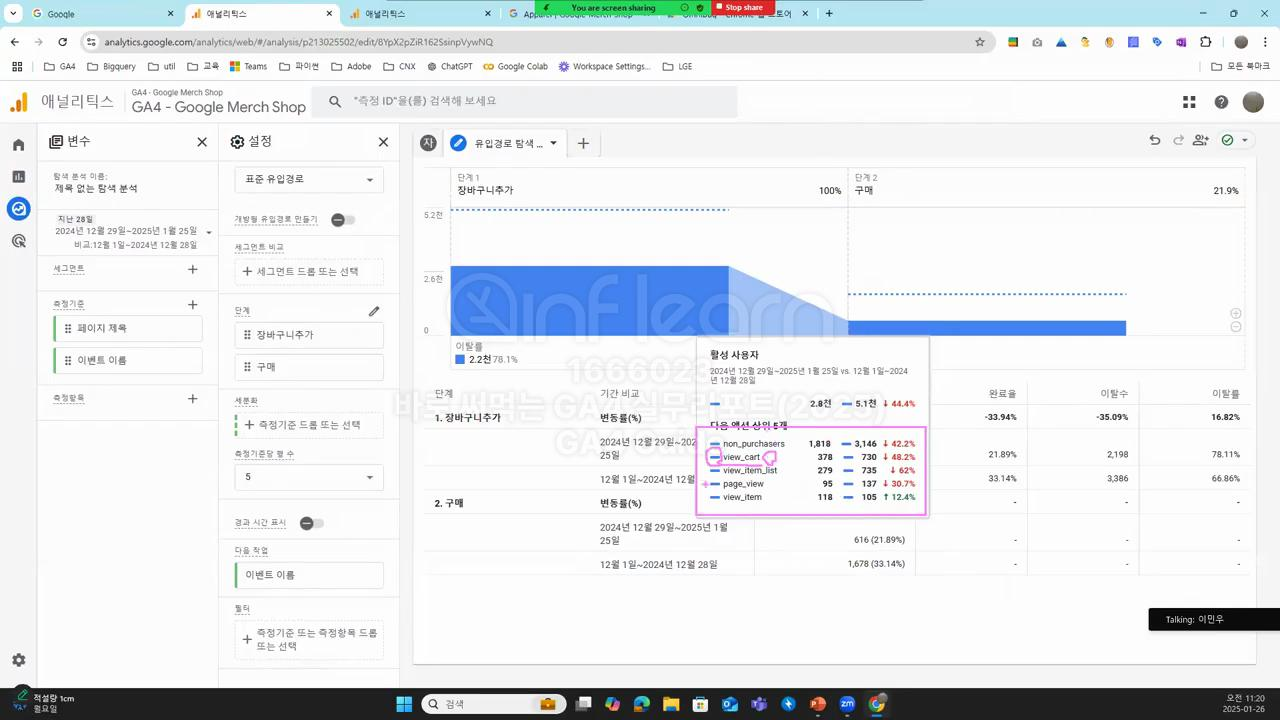Close the 설정 panel
The image size is (1280, 720).
[x=383, y=142]
